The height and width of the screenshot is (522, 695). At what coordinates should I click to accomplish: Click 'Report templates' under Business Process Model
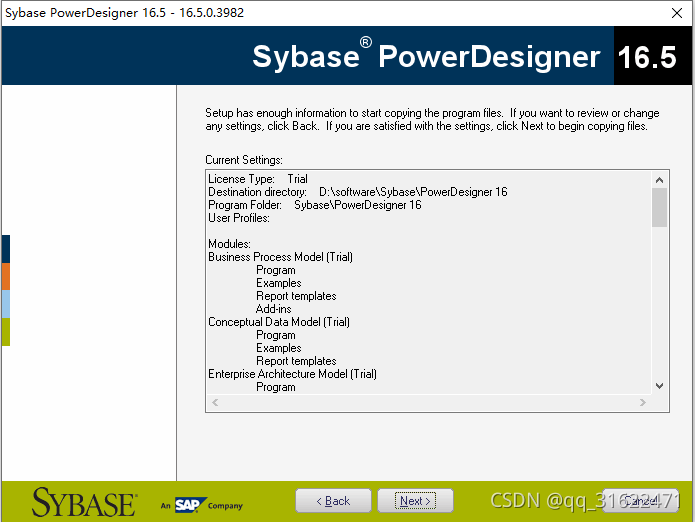[x=296, y=296]
